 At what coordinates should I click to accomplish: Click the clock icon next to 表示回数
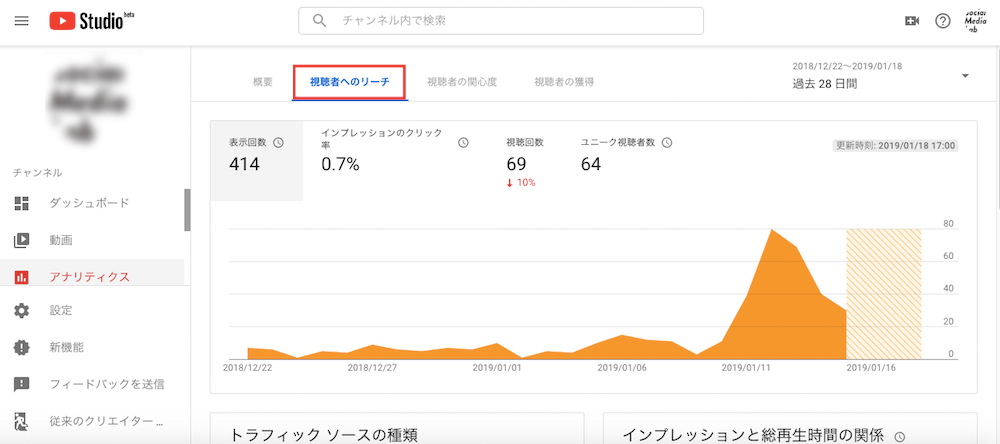pos(278,143)
